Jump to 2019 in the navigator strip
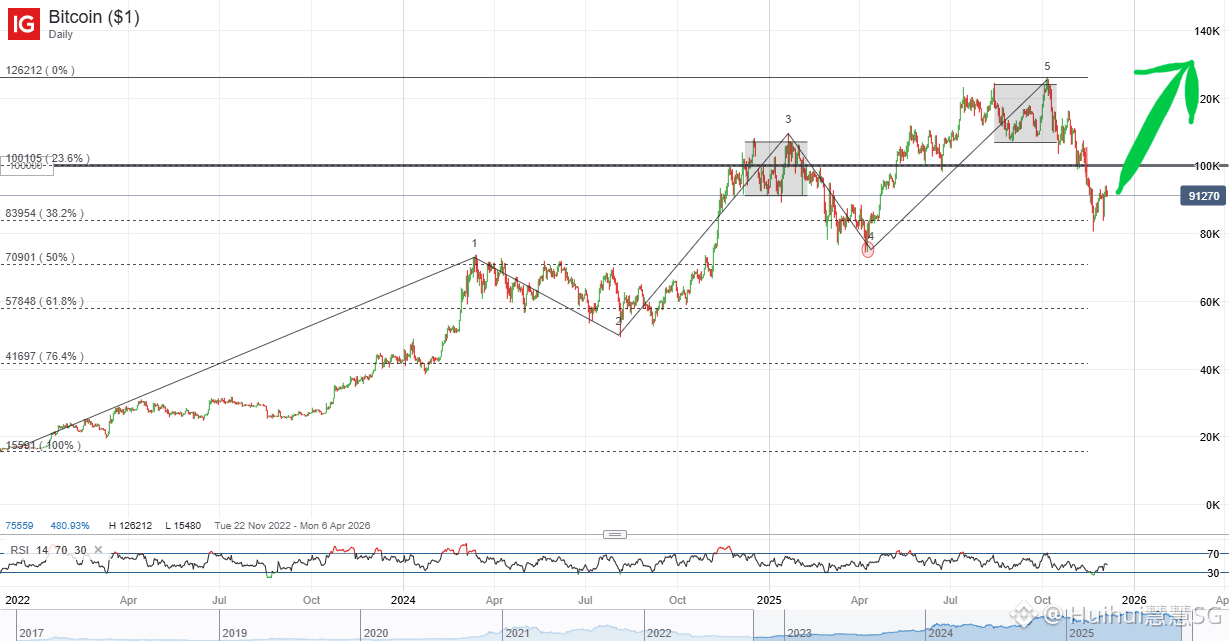Viewport: 1229px width, 641px height. [x=234, y=633]
